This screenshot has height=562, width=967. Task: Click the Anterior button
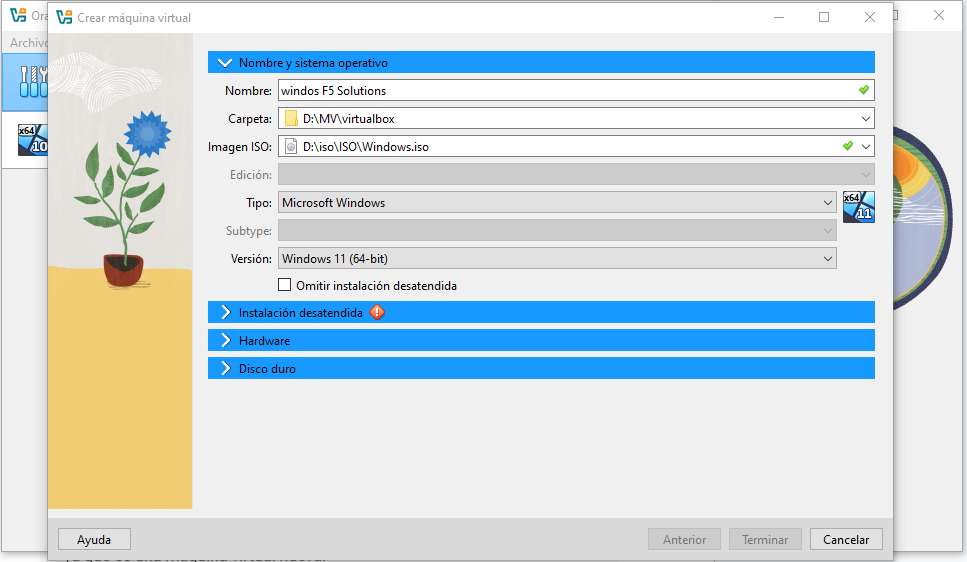[x=685, y=540]
